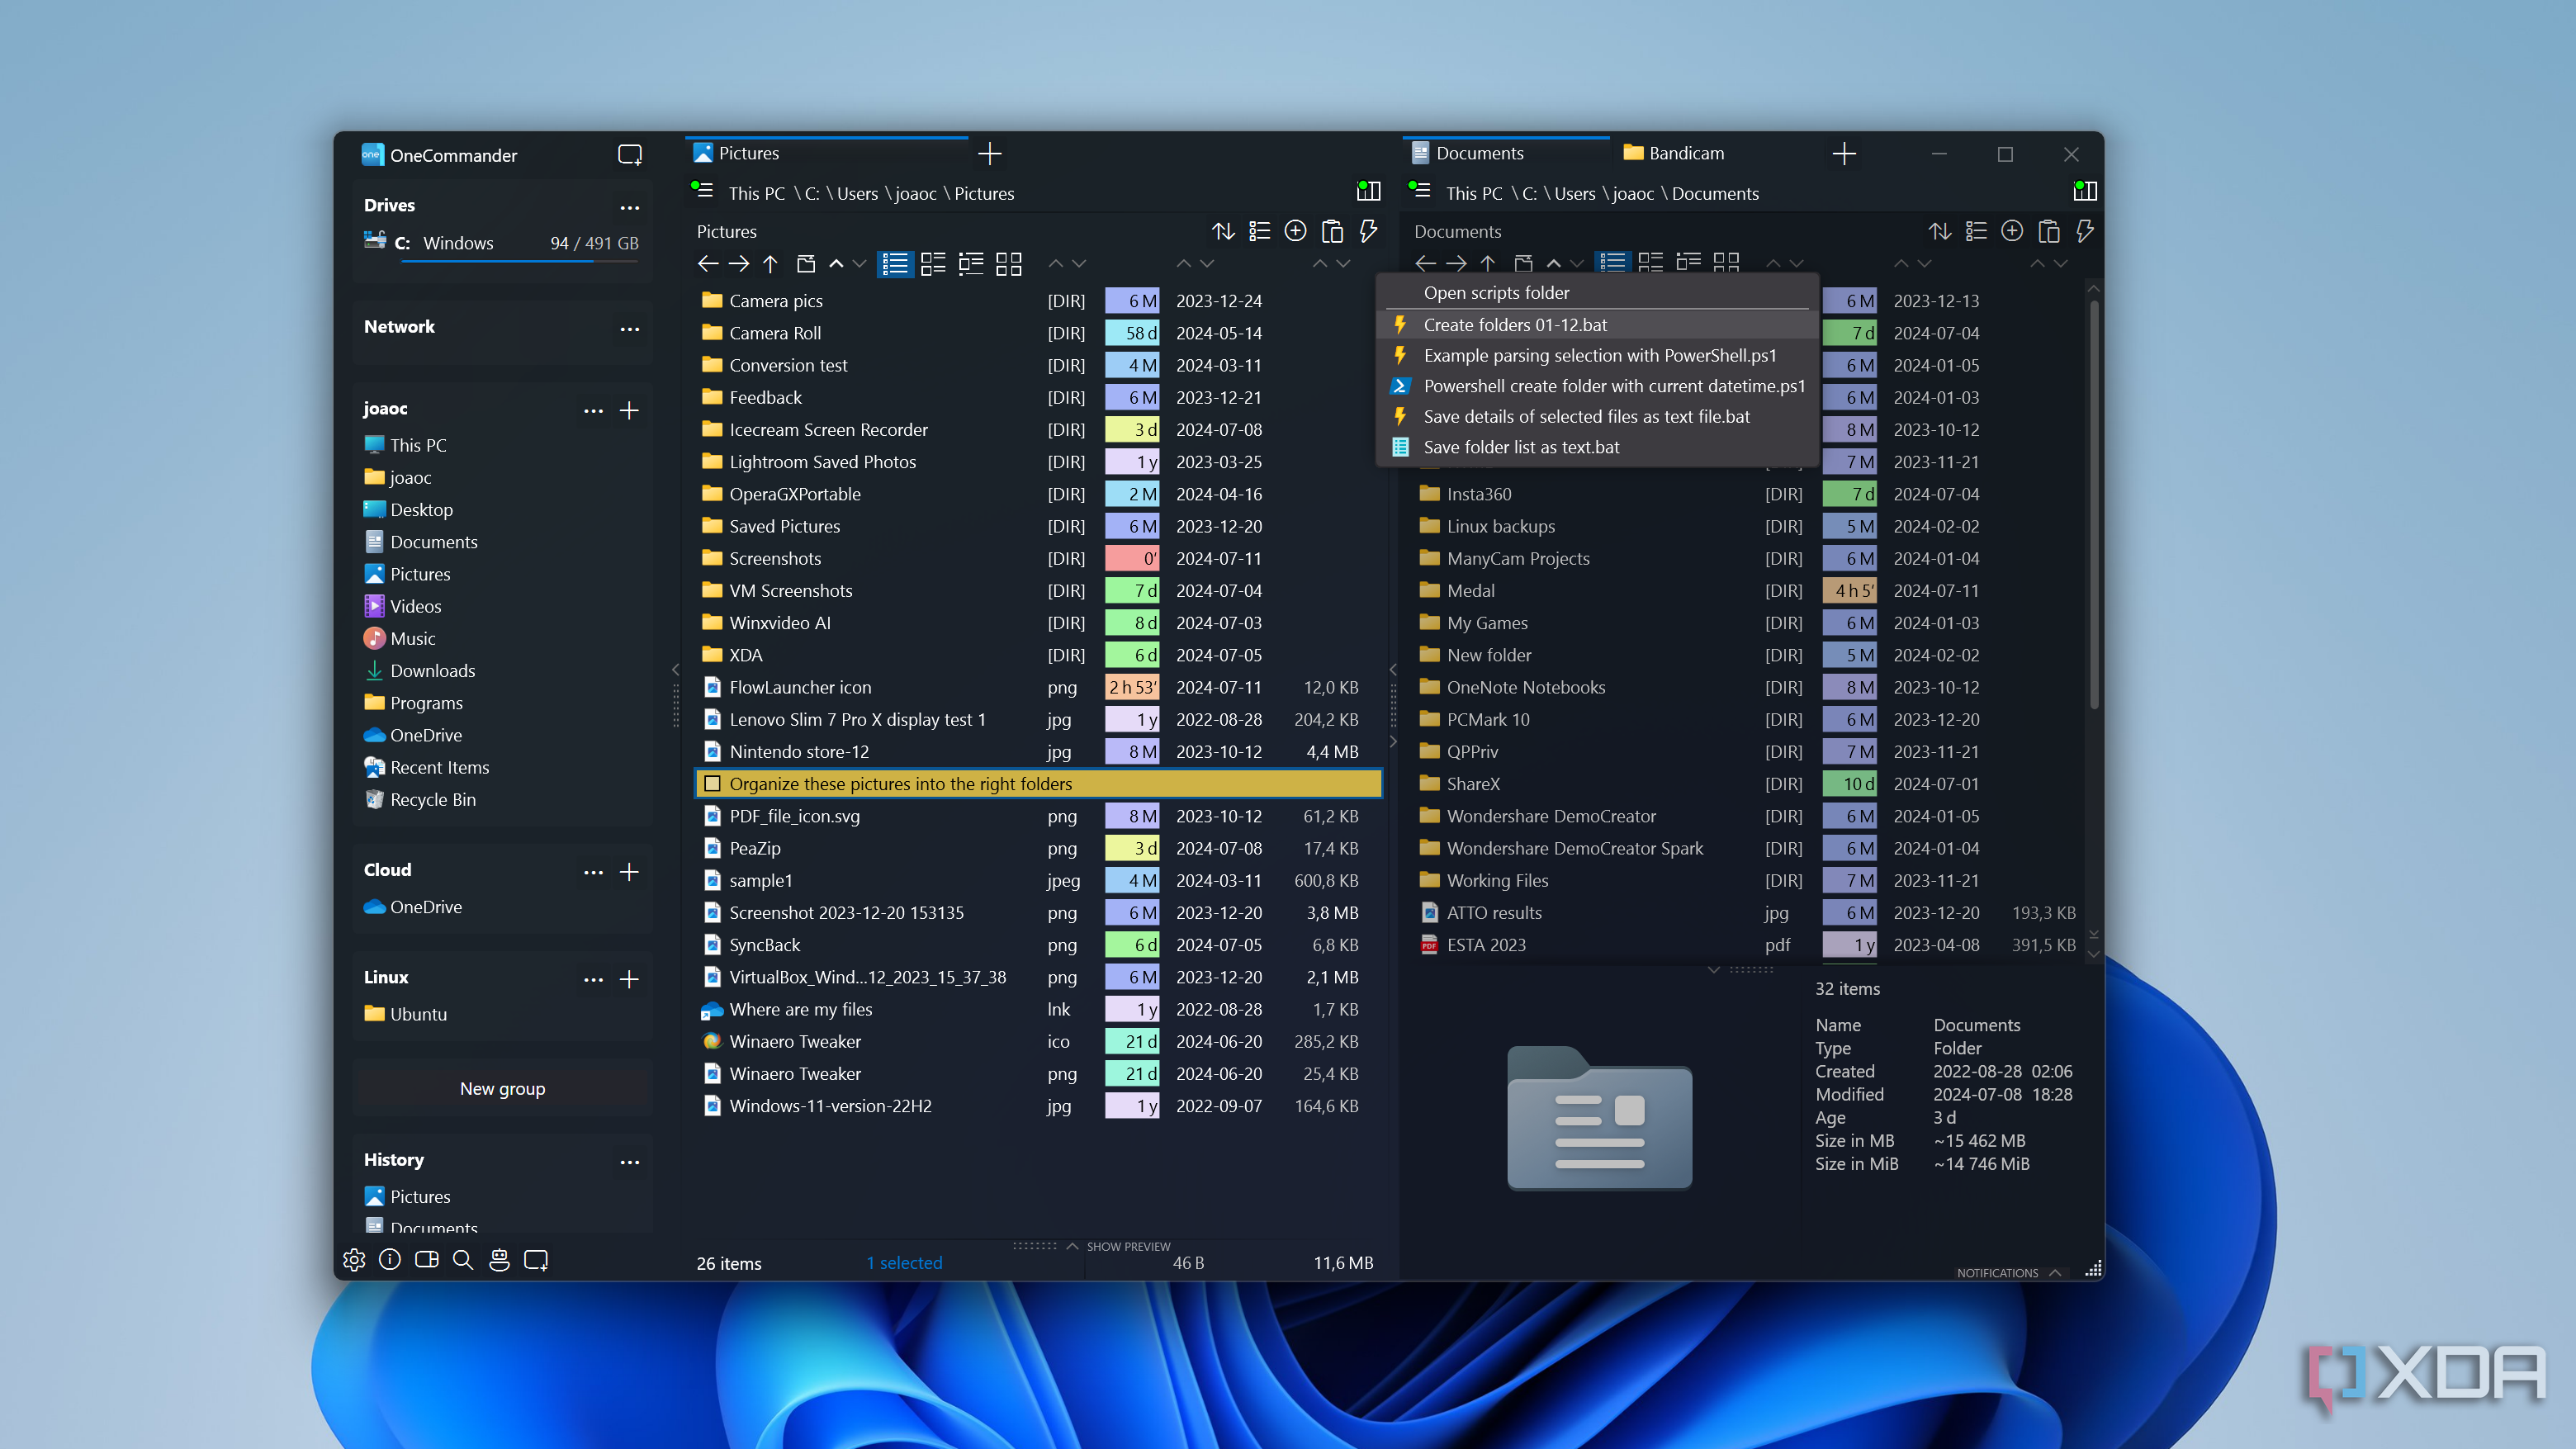Click the Documents folder preview thumbnail
The image size is (2576, 1449).
point(1599,1118)
